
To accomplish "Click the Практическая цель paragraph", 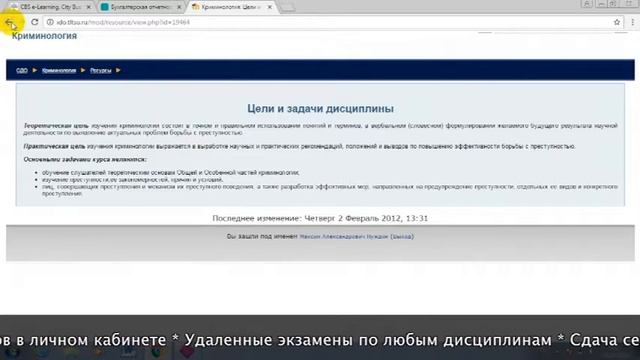I will click(x=299, y=146).
